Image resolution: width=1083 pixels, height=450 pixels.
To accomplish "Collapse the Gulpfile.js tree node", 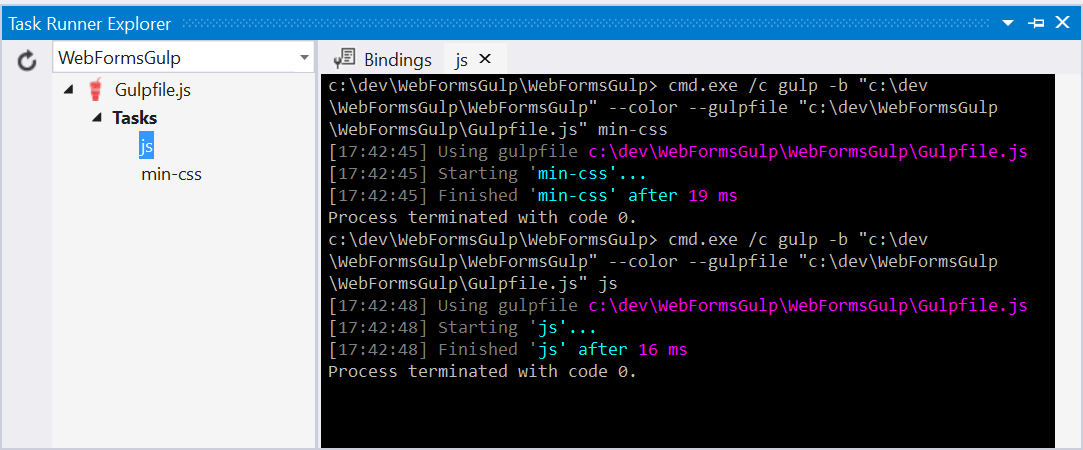I will coord(68,90).
